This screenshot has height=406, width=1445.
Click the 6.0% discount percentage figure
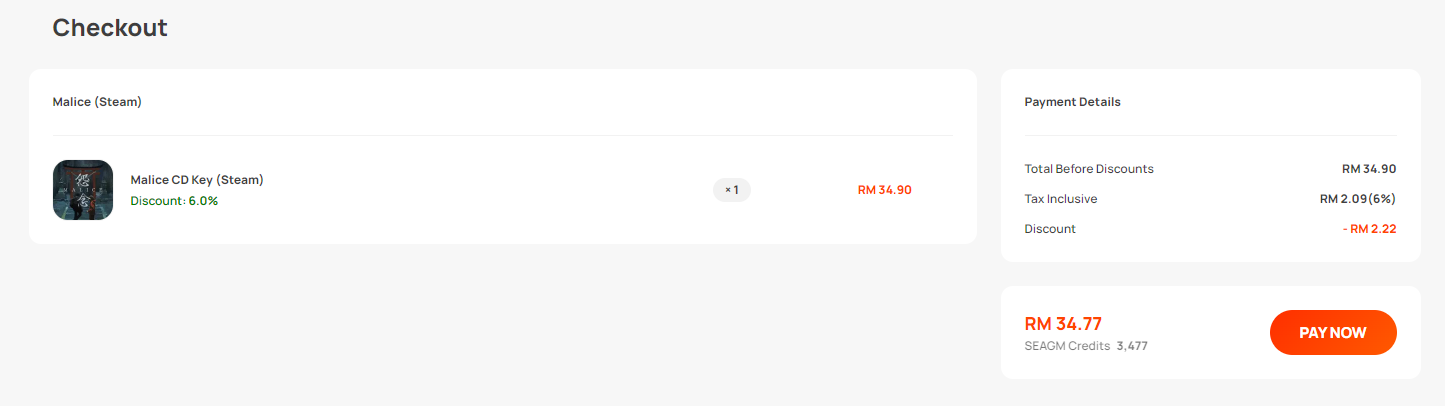point(203,201)
